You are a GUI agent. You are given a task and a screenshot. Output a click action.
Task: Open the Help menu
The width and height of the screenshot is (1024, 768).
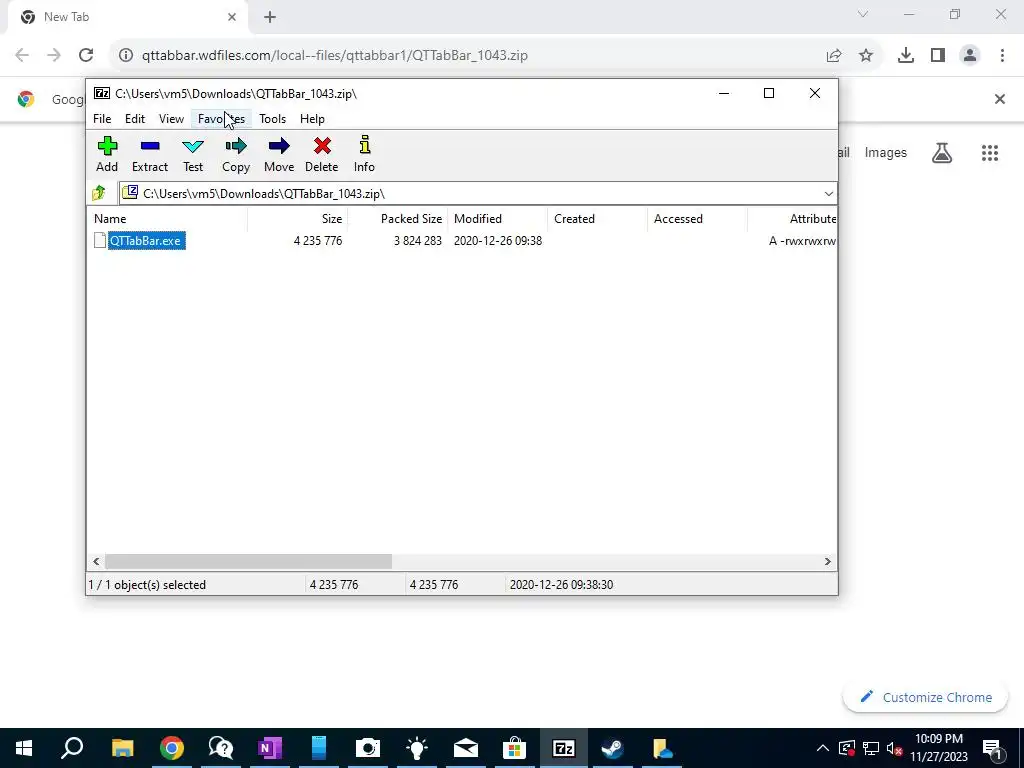pyautogui.click(x=312, y=119)
